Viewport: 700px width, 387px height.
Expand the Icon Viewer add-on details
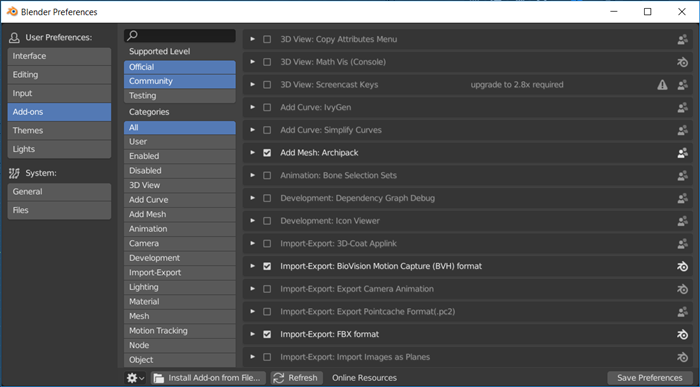252,221
